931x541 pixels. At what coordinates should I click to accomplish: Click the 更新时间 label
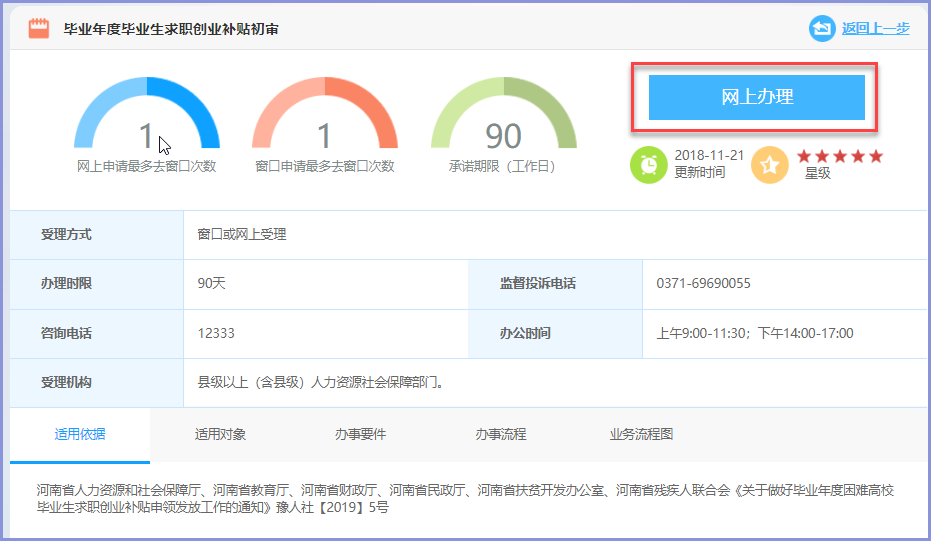pos(699,173)
